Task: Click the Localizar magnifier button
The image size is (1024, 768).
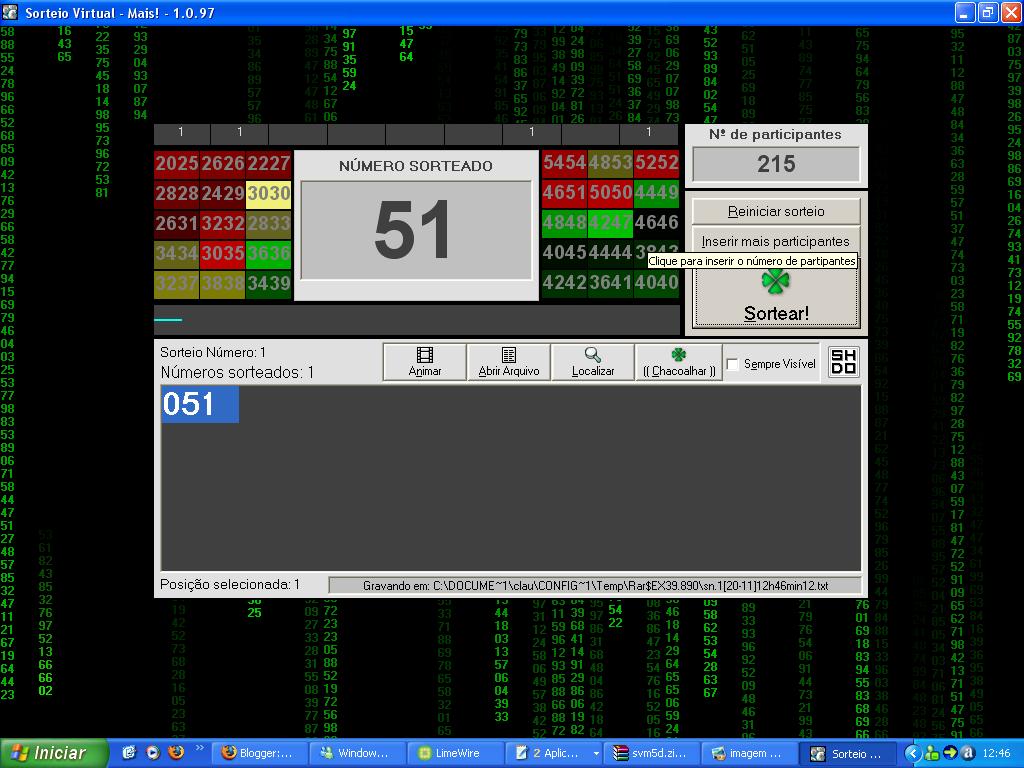Action: click(x=593, y=362)
